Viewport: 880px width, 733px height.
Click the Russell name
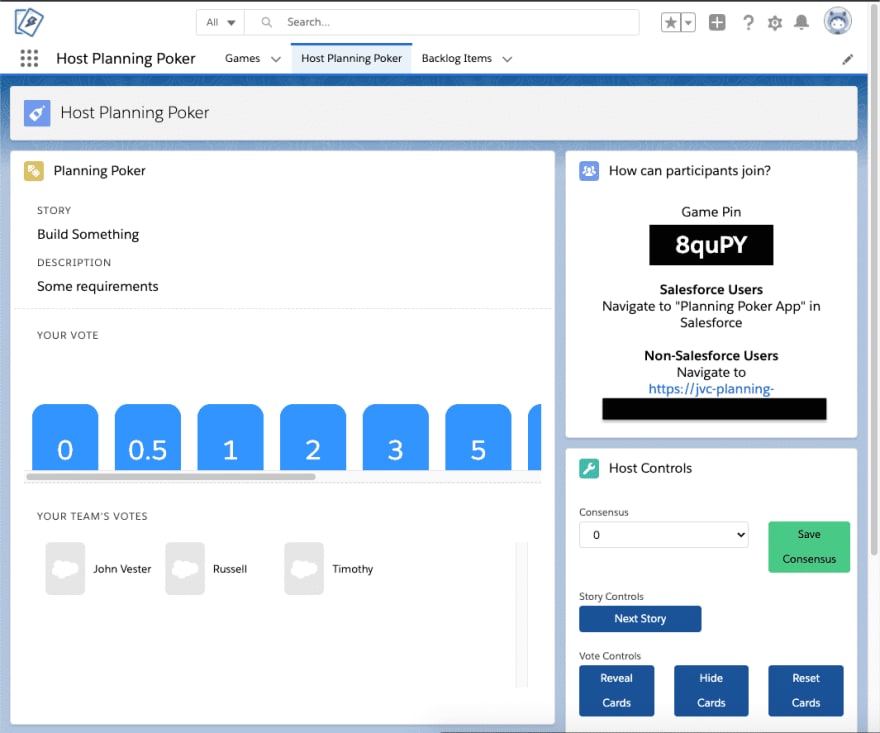pyautogui.click(x=230, y=569)
